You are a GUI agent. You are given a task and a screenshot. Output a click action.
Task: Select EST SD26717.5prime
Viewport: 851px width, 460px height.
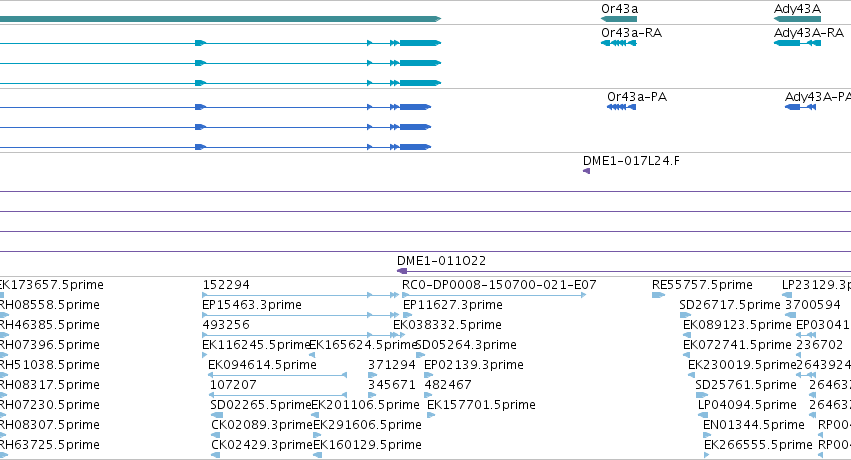pos(730,305)
